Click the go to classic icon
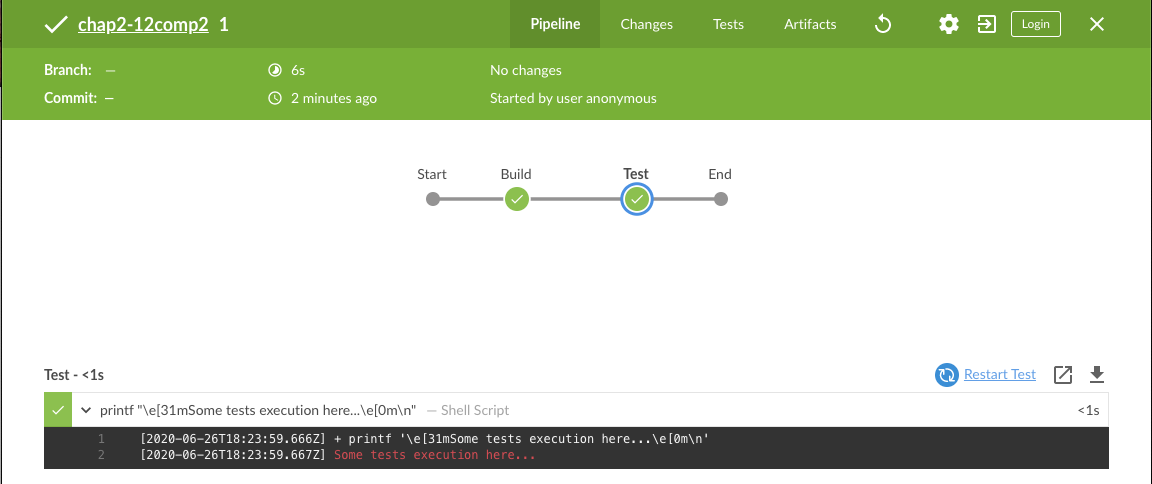The width and height of the screenshot is (1152, 484). (987, 24)
